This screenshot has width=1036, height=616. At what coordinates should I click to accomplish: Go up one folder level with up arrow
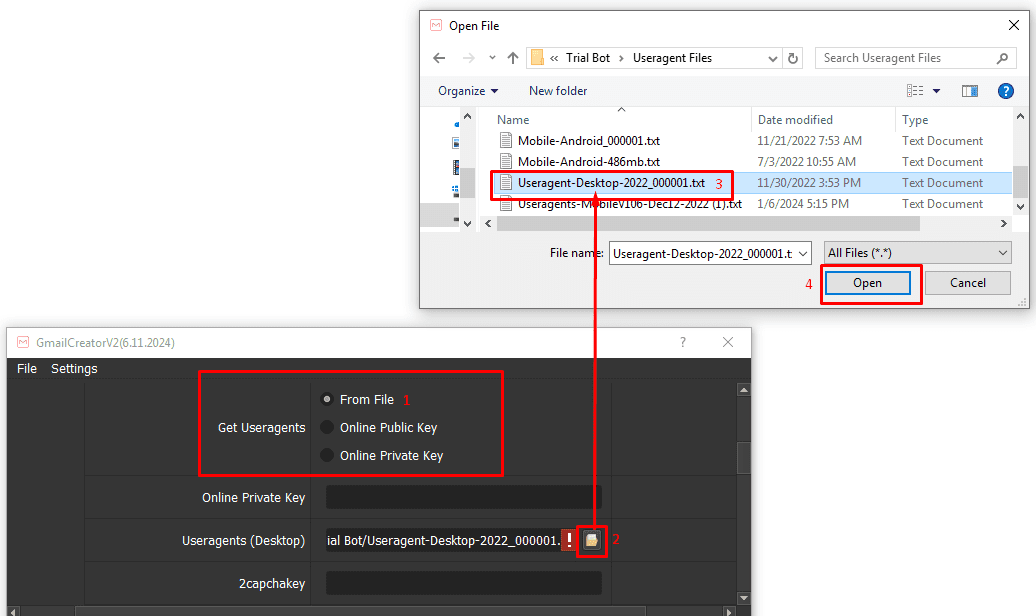513,58
